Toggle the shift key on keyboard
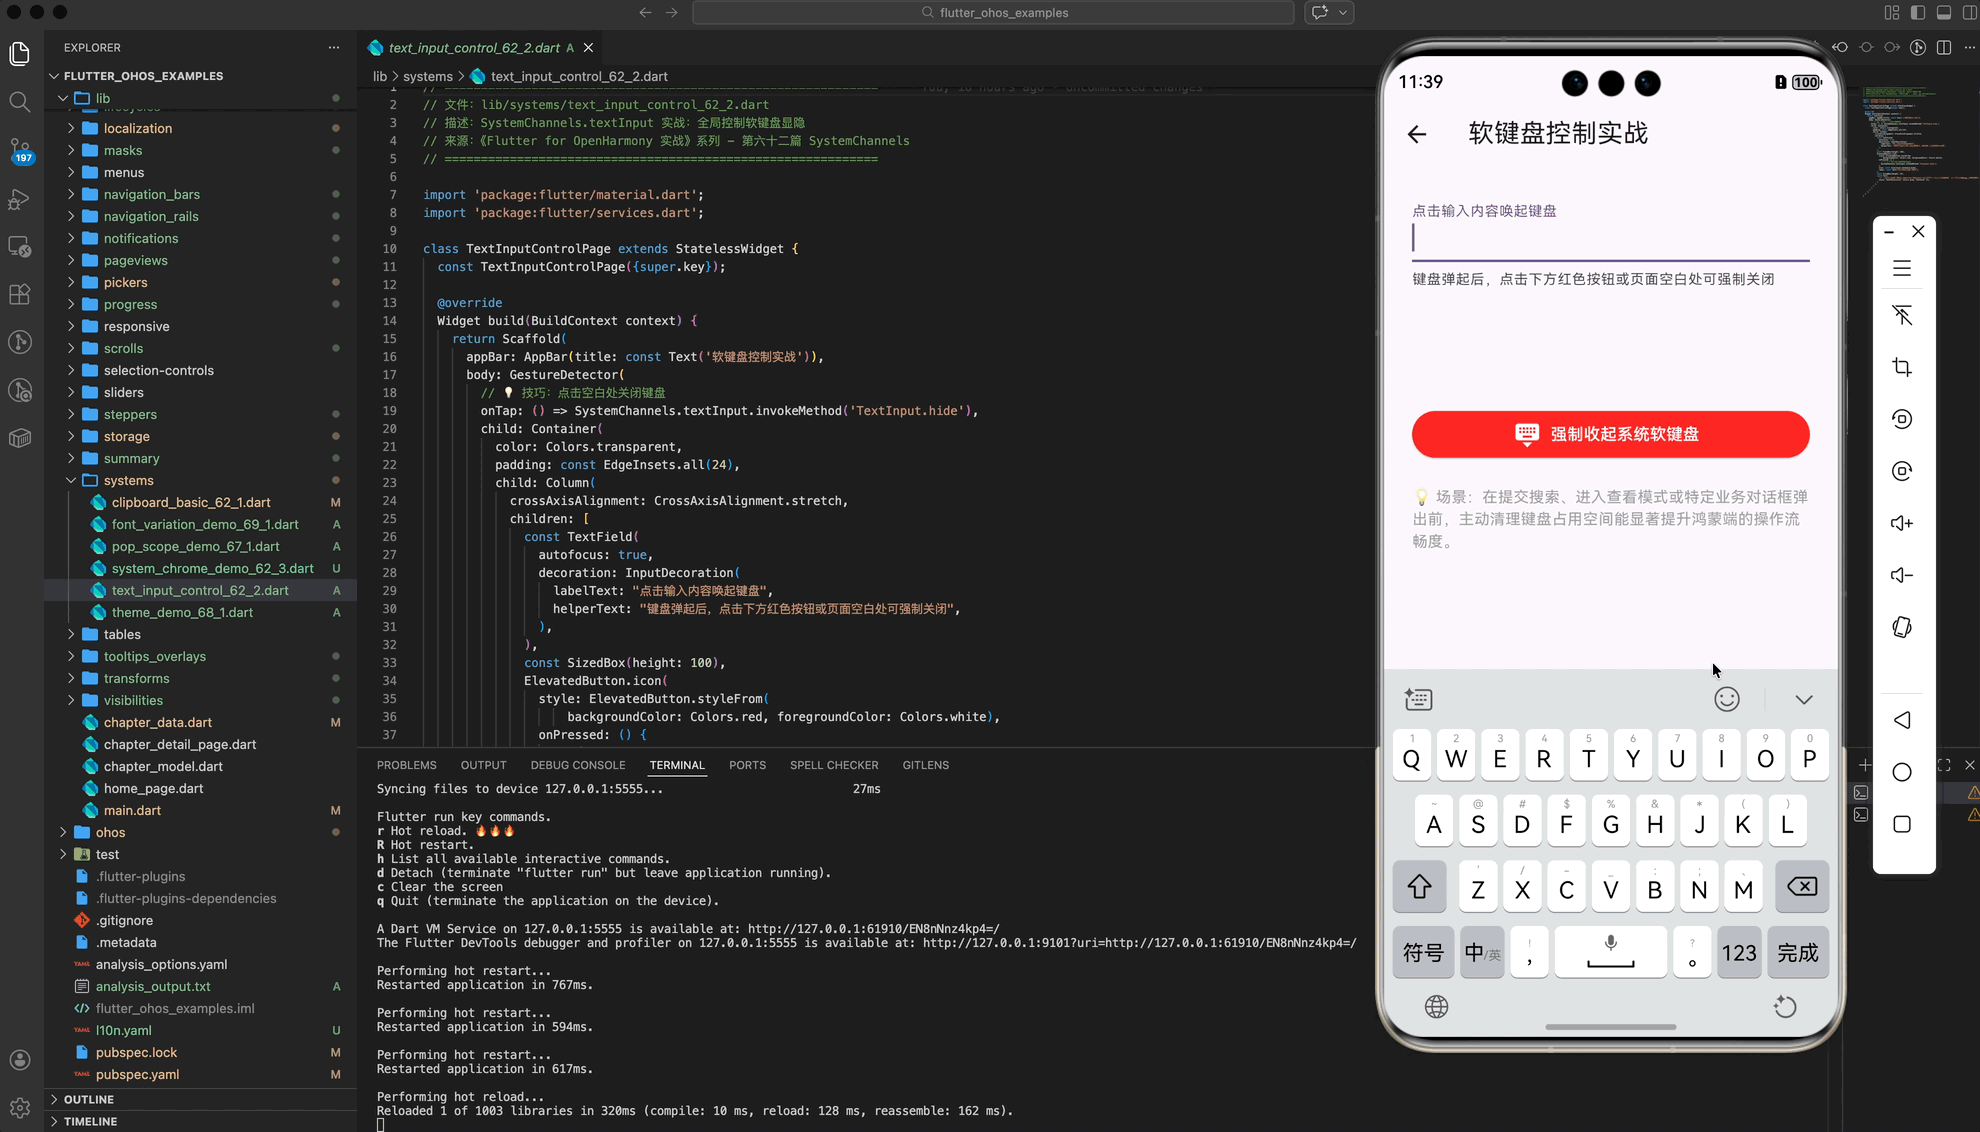This screenshot has width=1980, height=1132. (1419, 887)
